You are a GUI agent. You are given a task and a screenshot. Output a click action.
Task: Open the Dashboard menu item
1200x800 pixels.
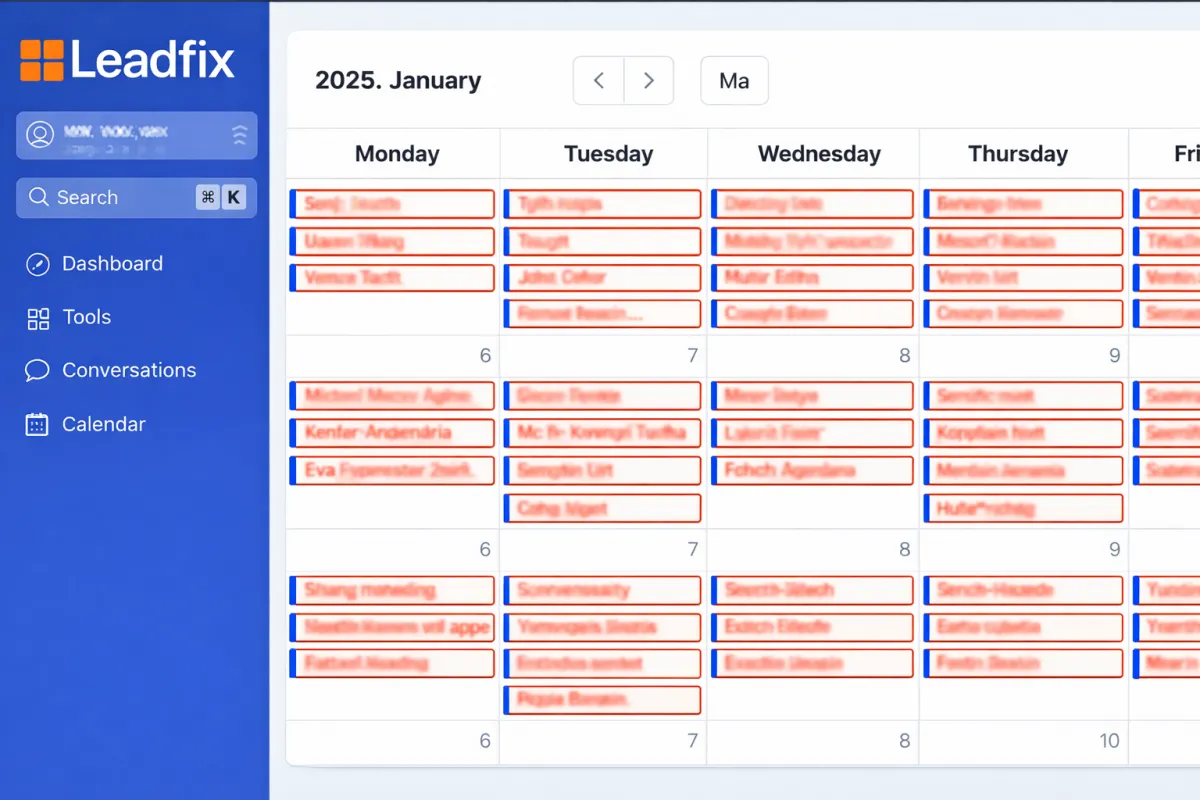pos(112,264)
